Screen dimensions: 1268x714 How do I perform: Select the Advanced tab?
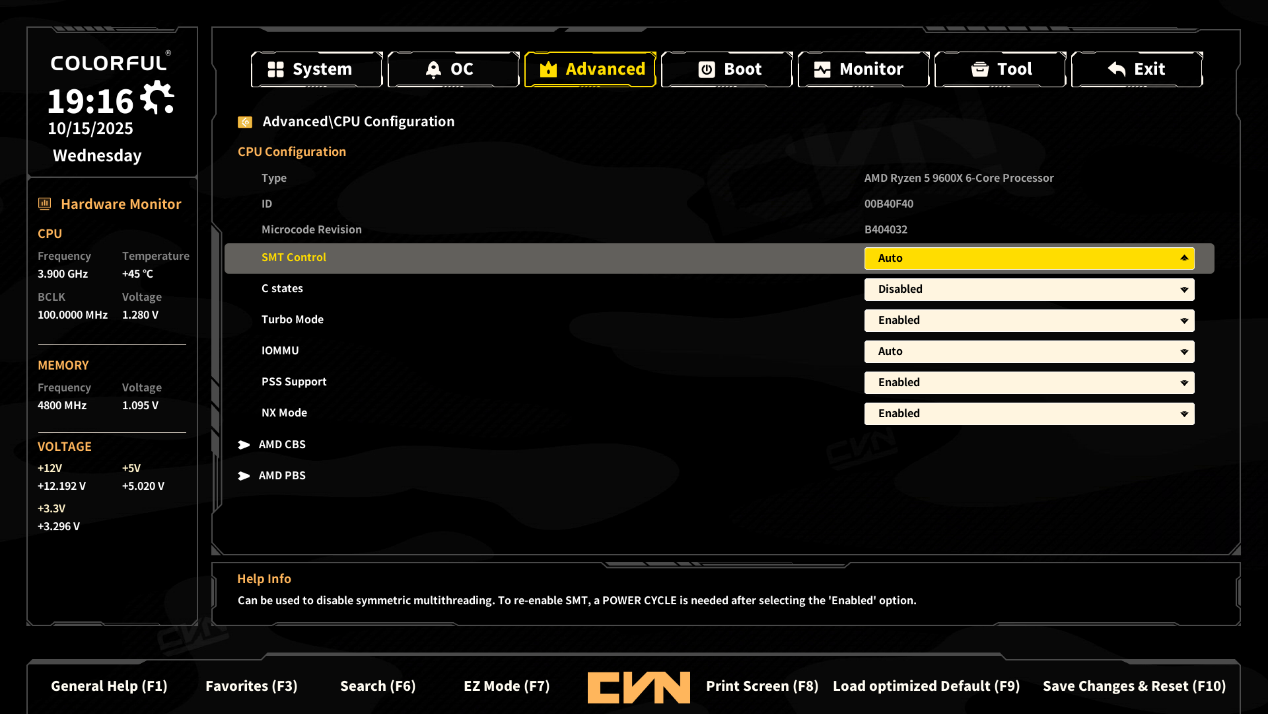click(x=590, y=69)
